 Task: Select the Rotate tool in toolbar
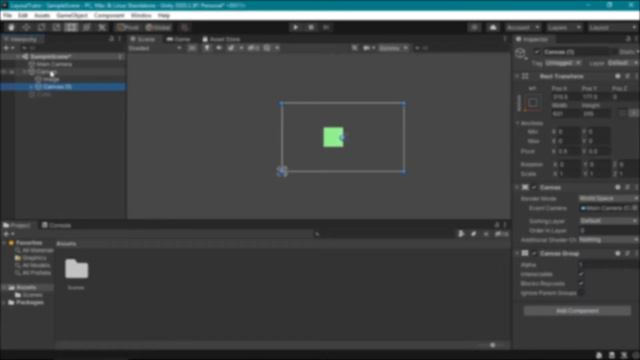(x=41, y=27)
